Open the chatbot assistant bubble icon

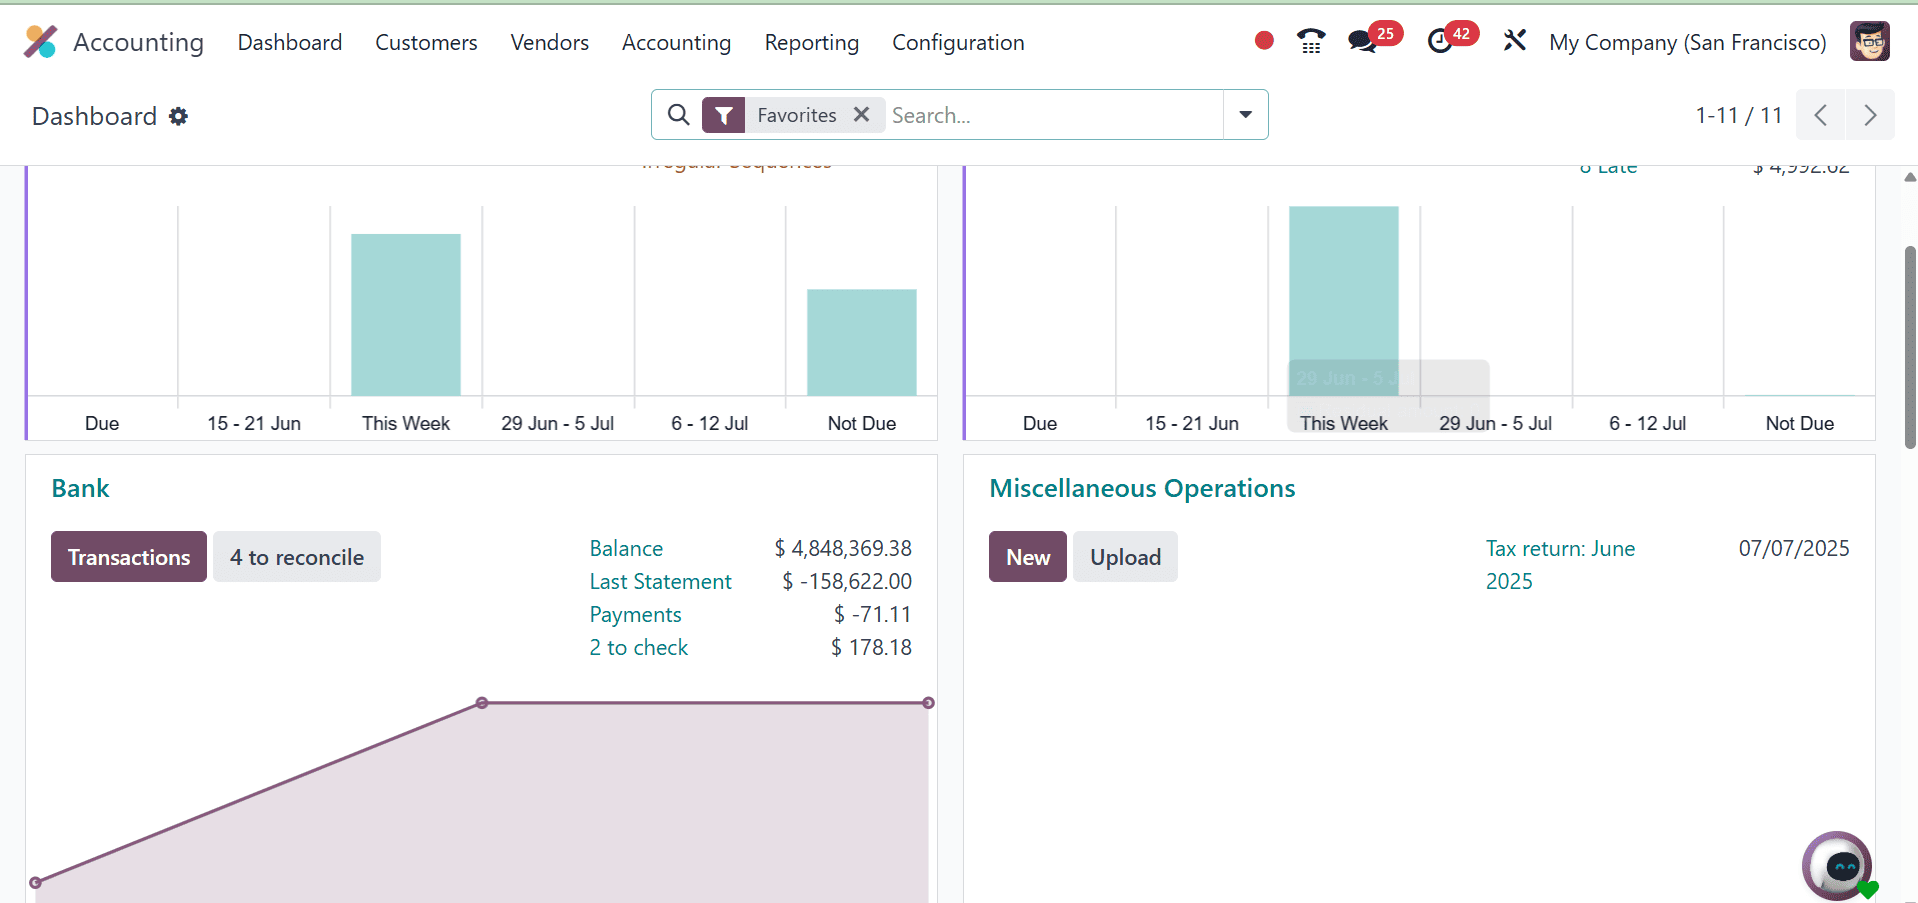click(x=1838, y=866)
